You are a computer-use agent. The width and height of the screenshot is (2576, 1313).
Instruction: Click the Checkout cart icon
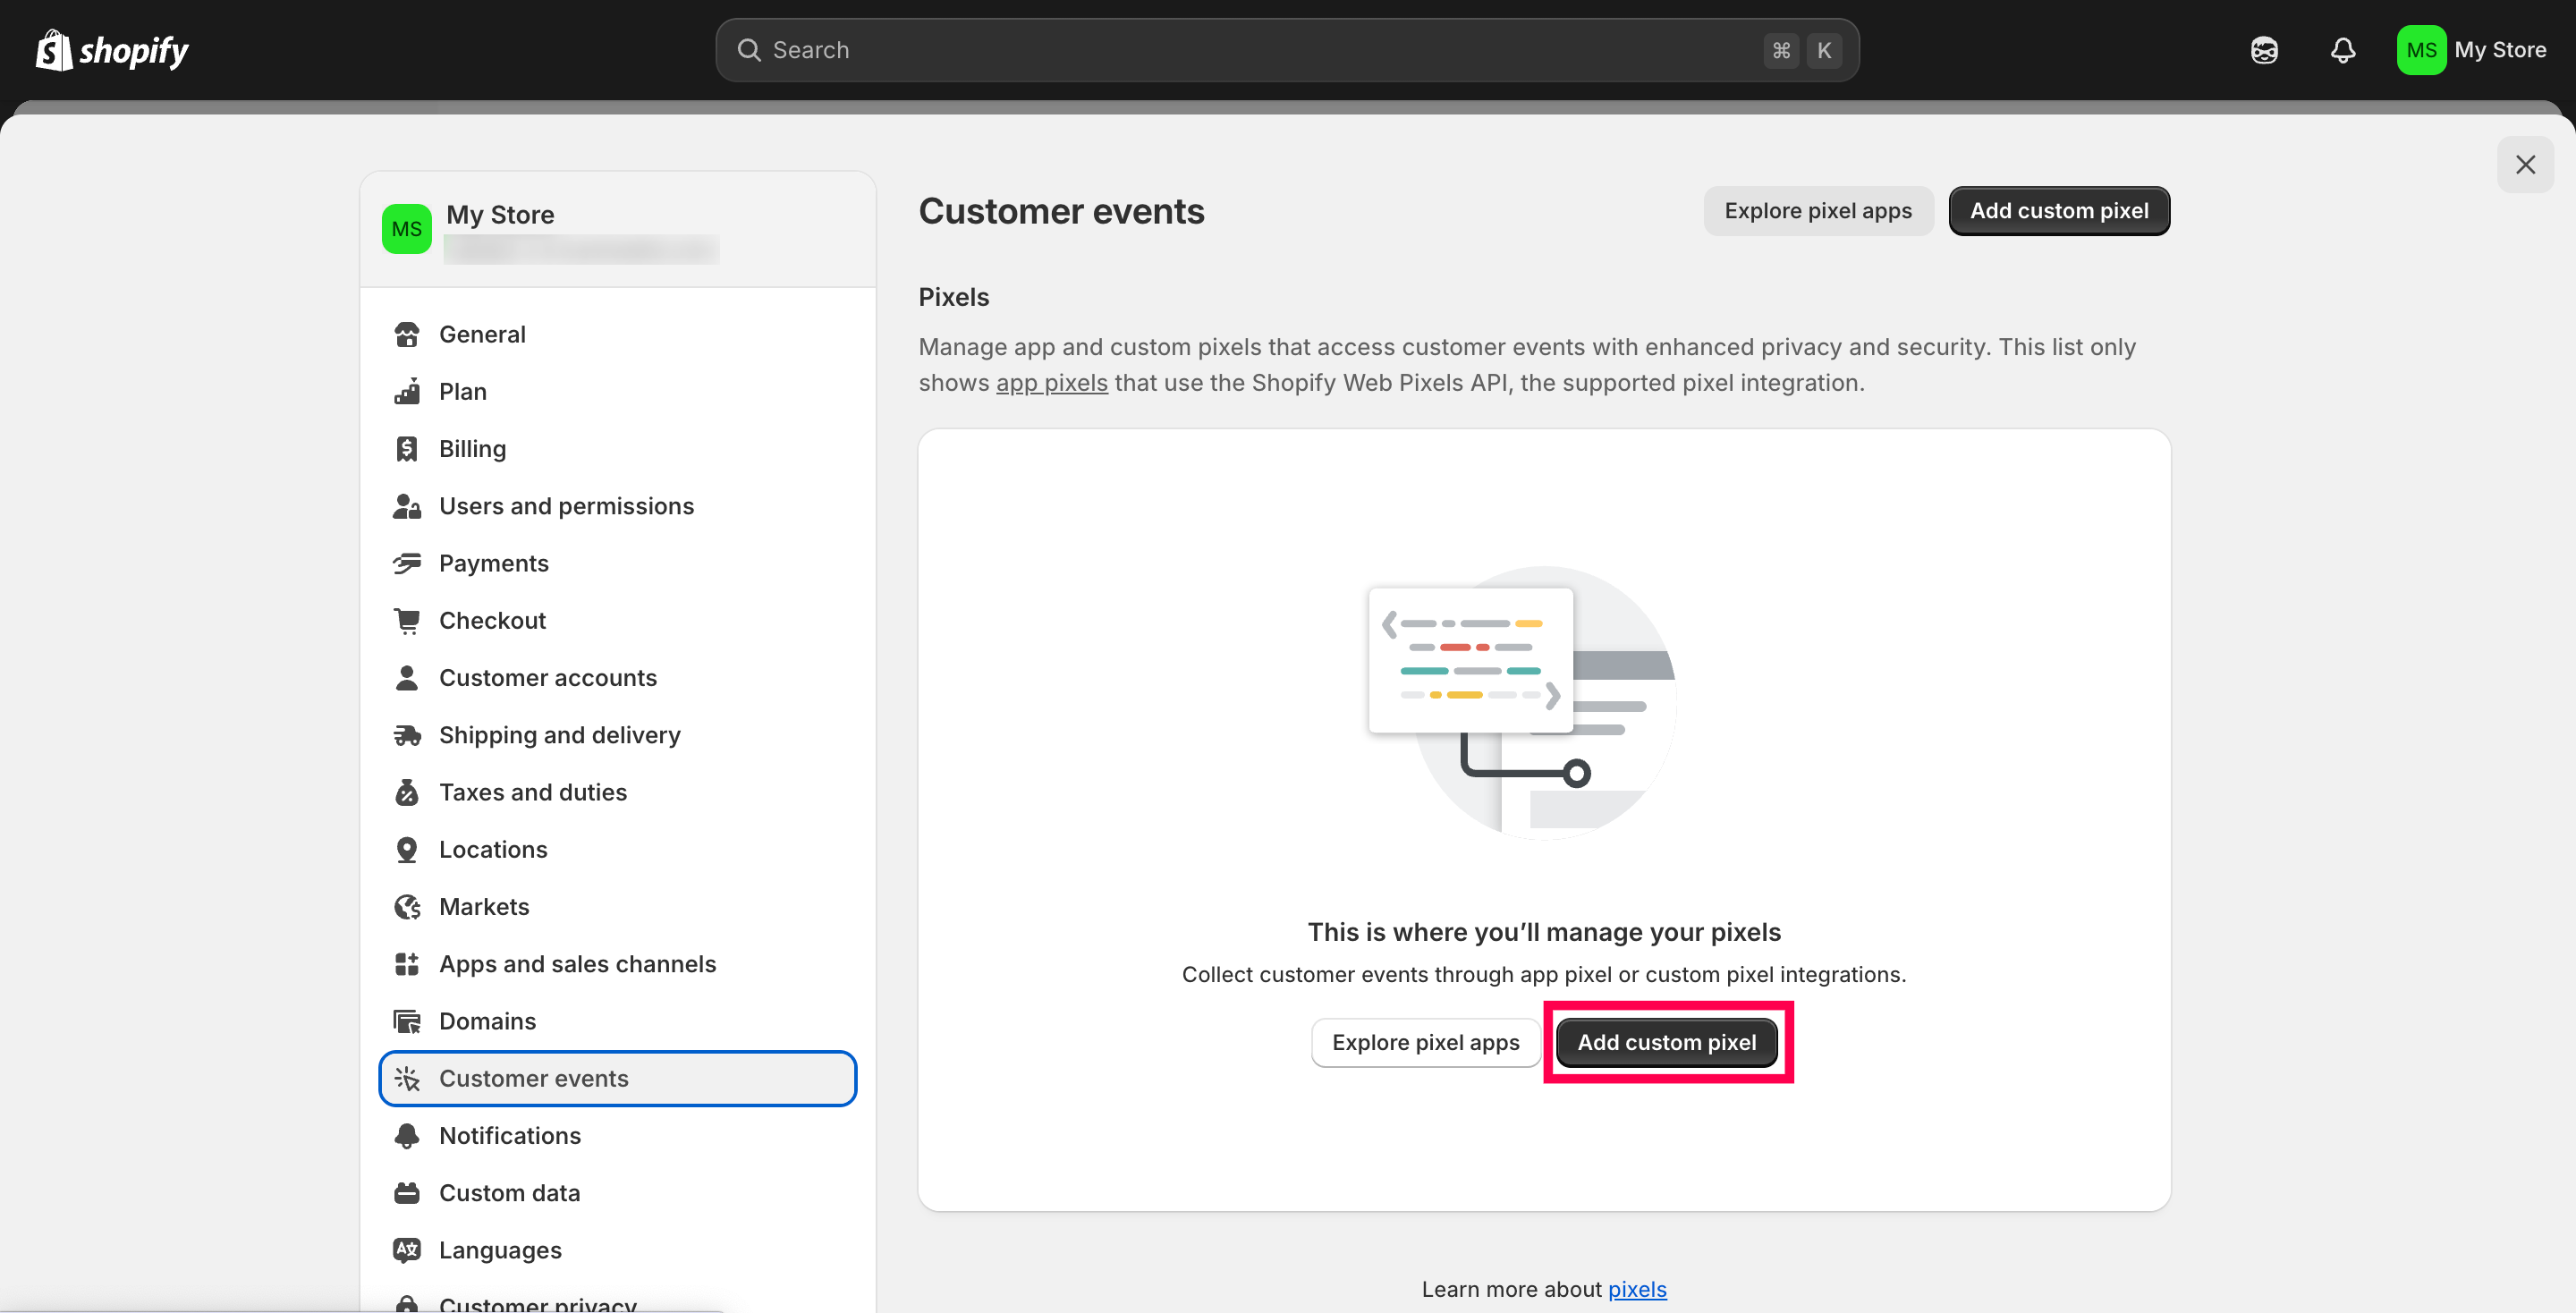point(406,621)
